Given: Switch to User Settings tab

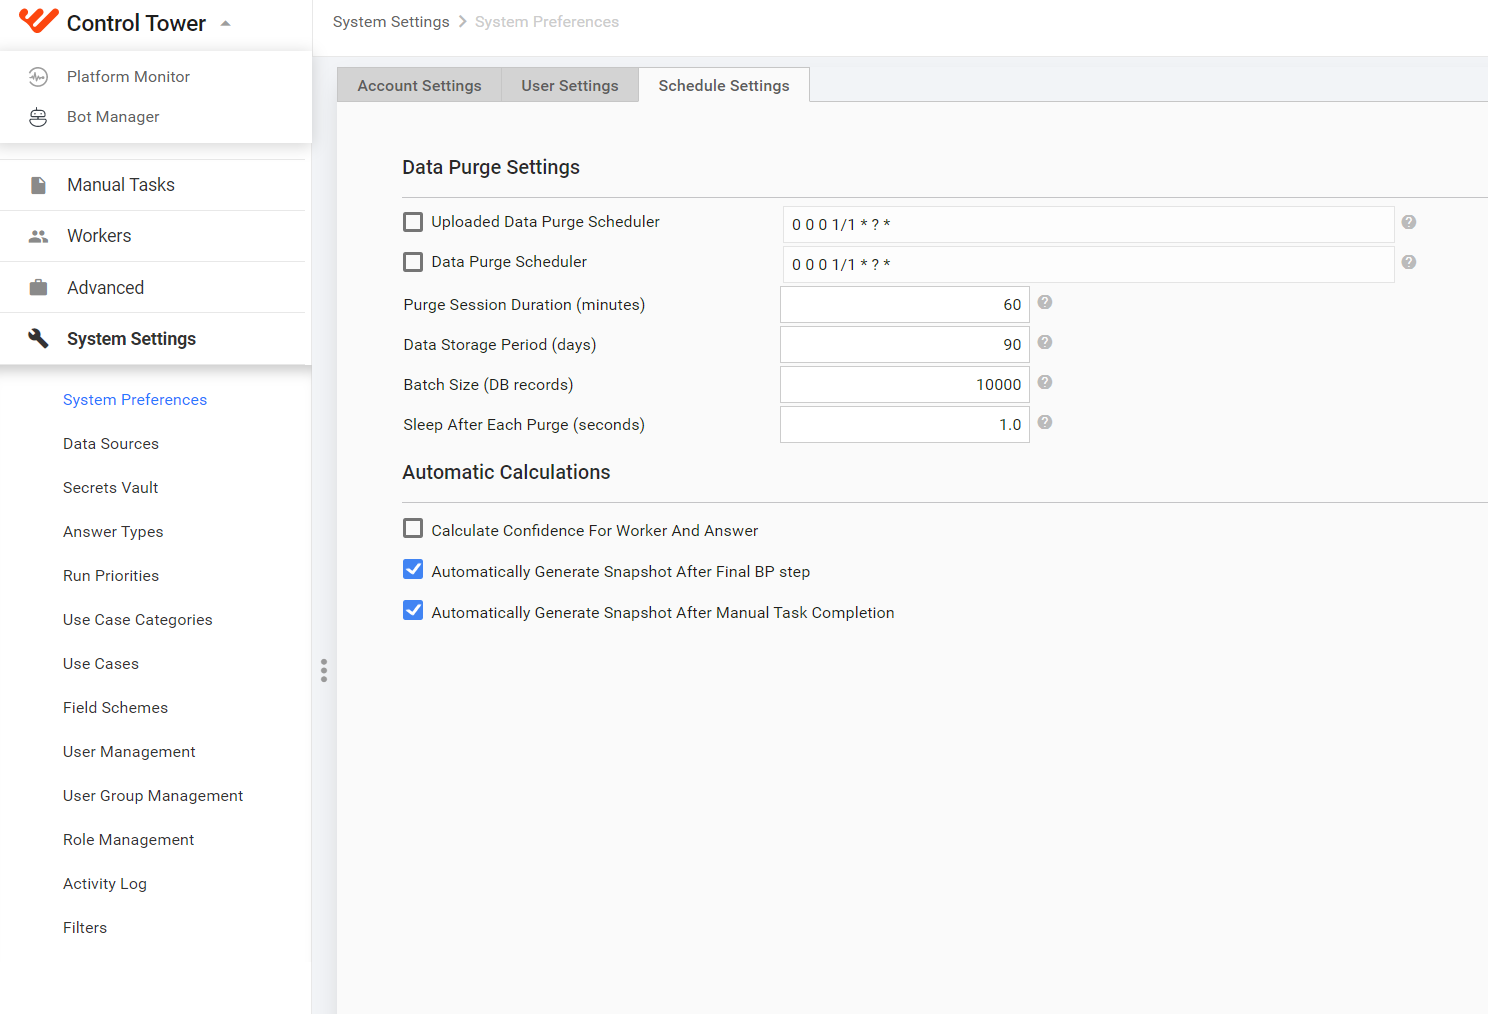Looking at the screenshot, I should [x=570, y=85].
